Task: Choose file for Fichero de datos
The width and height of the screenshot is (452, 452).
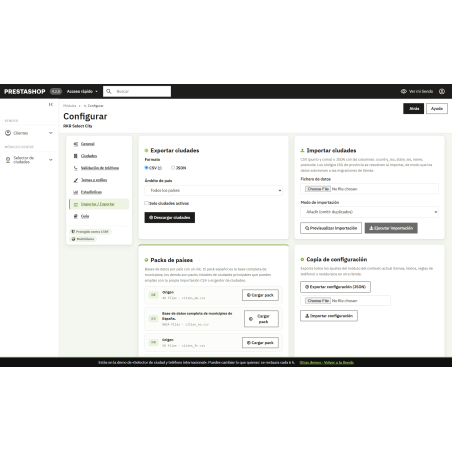Action: (318, 189)
